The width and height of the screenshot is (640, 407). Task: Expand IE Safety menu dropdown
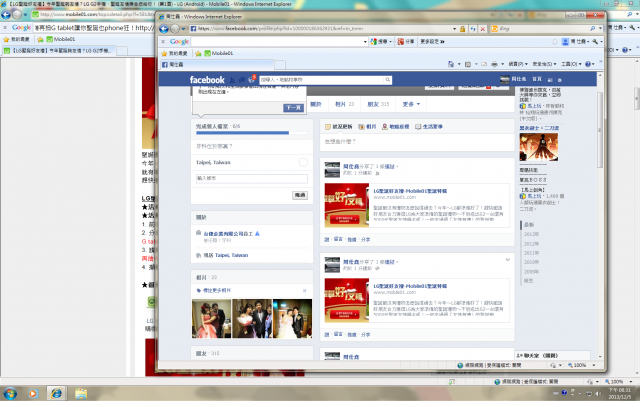(x=544, y=64)
